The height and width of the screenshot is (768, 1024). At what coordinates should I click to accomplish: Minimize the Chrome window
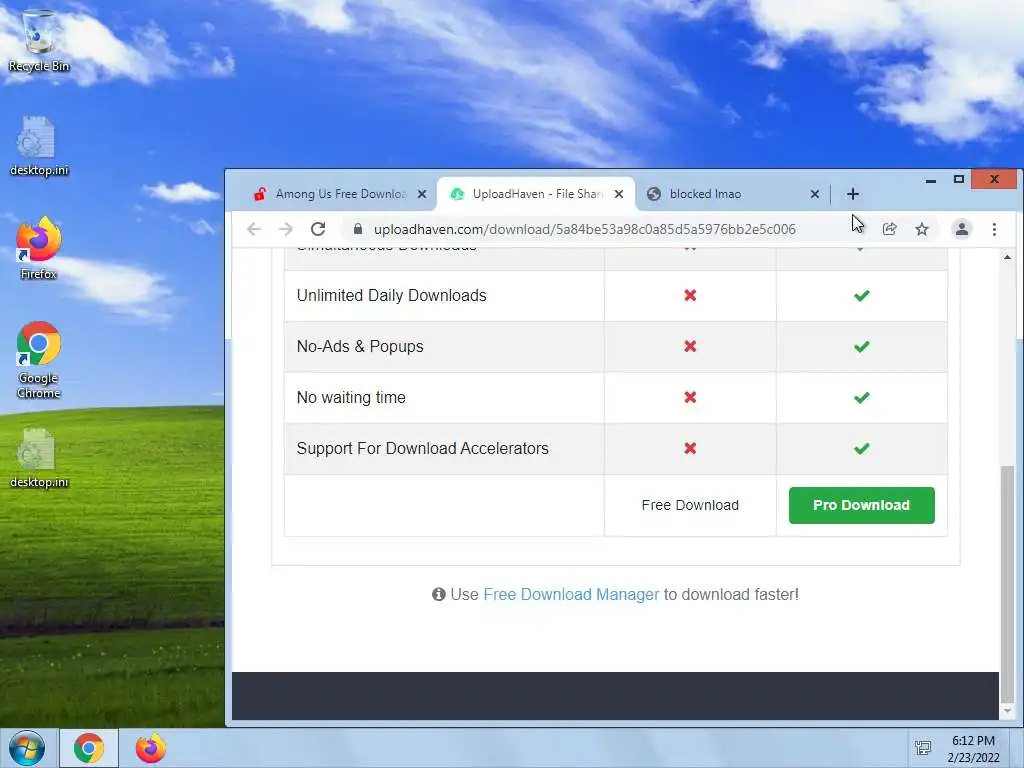tap(931, 180)
